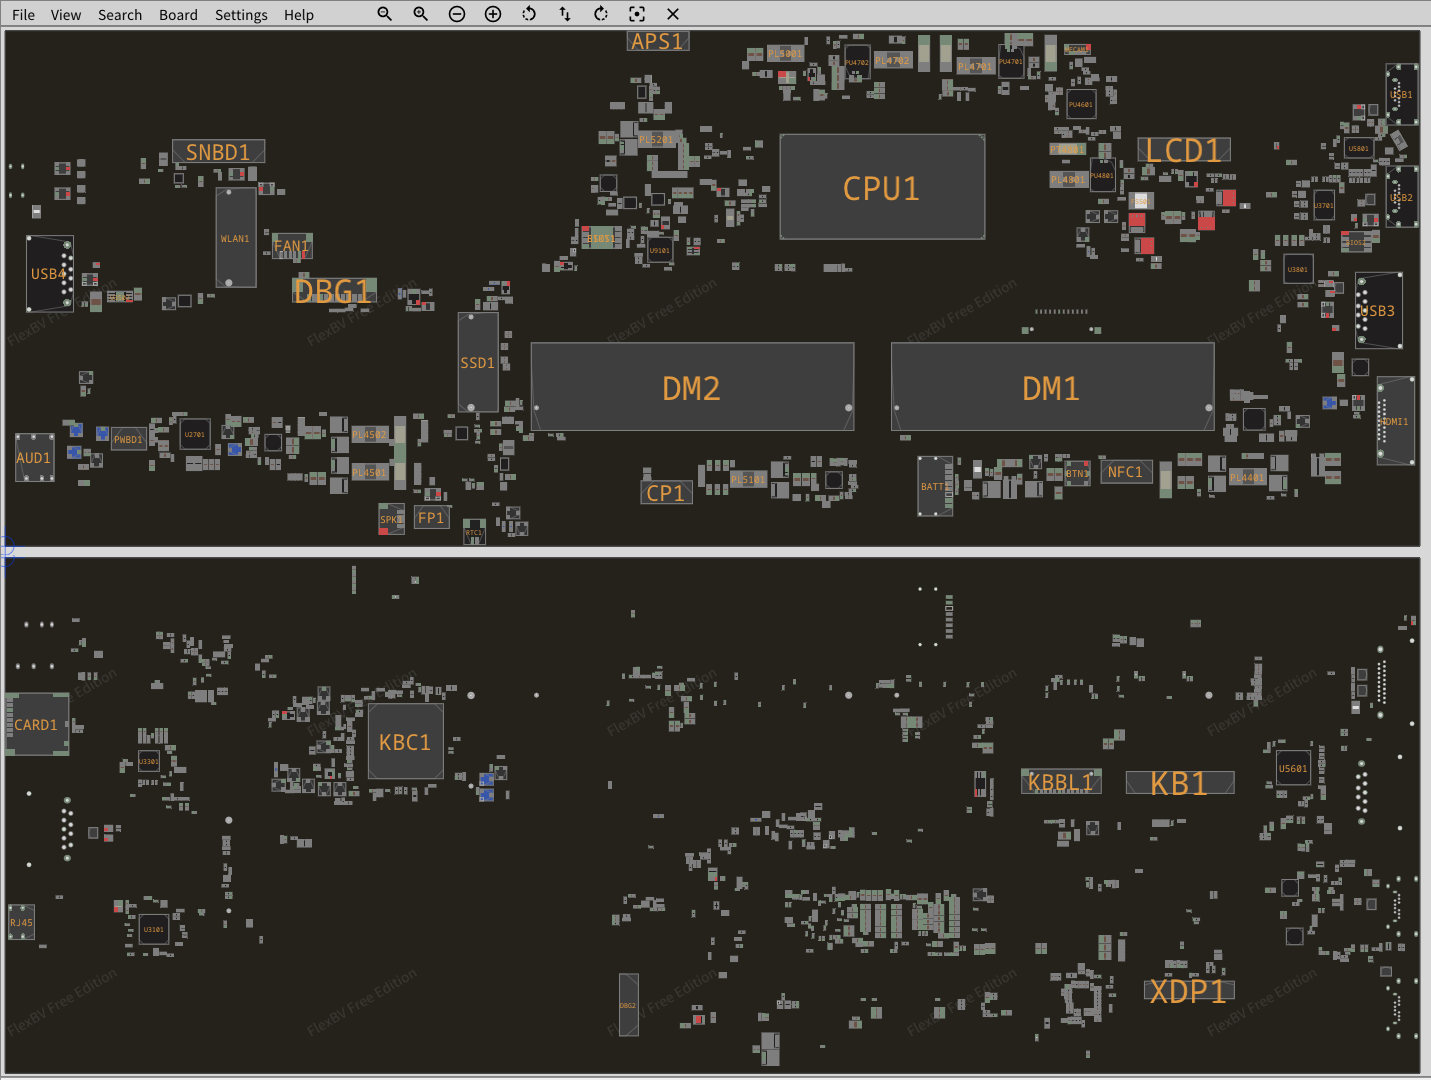Open the Search menu
Screen dimensions: 1431x1080
(x=120, y=15)
